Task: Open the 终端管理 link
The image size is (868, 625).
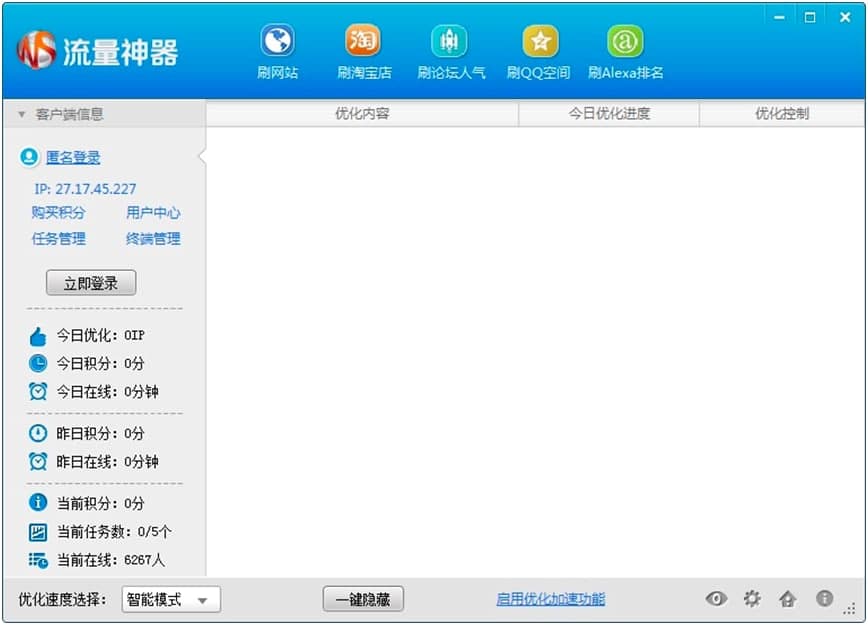Action: pyautogui.click(x=153, y=239)
